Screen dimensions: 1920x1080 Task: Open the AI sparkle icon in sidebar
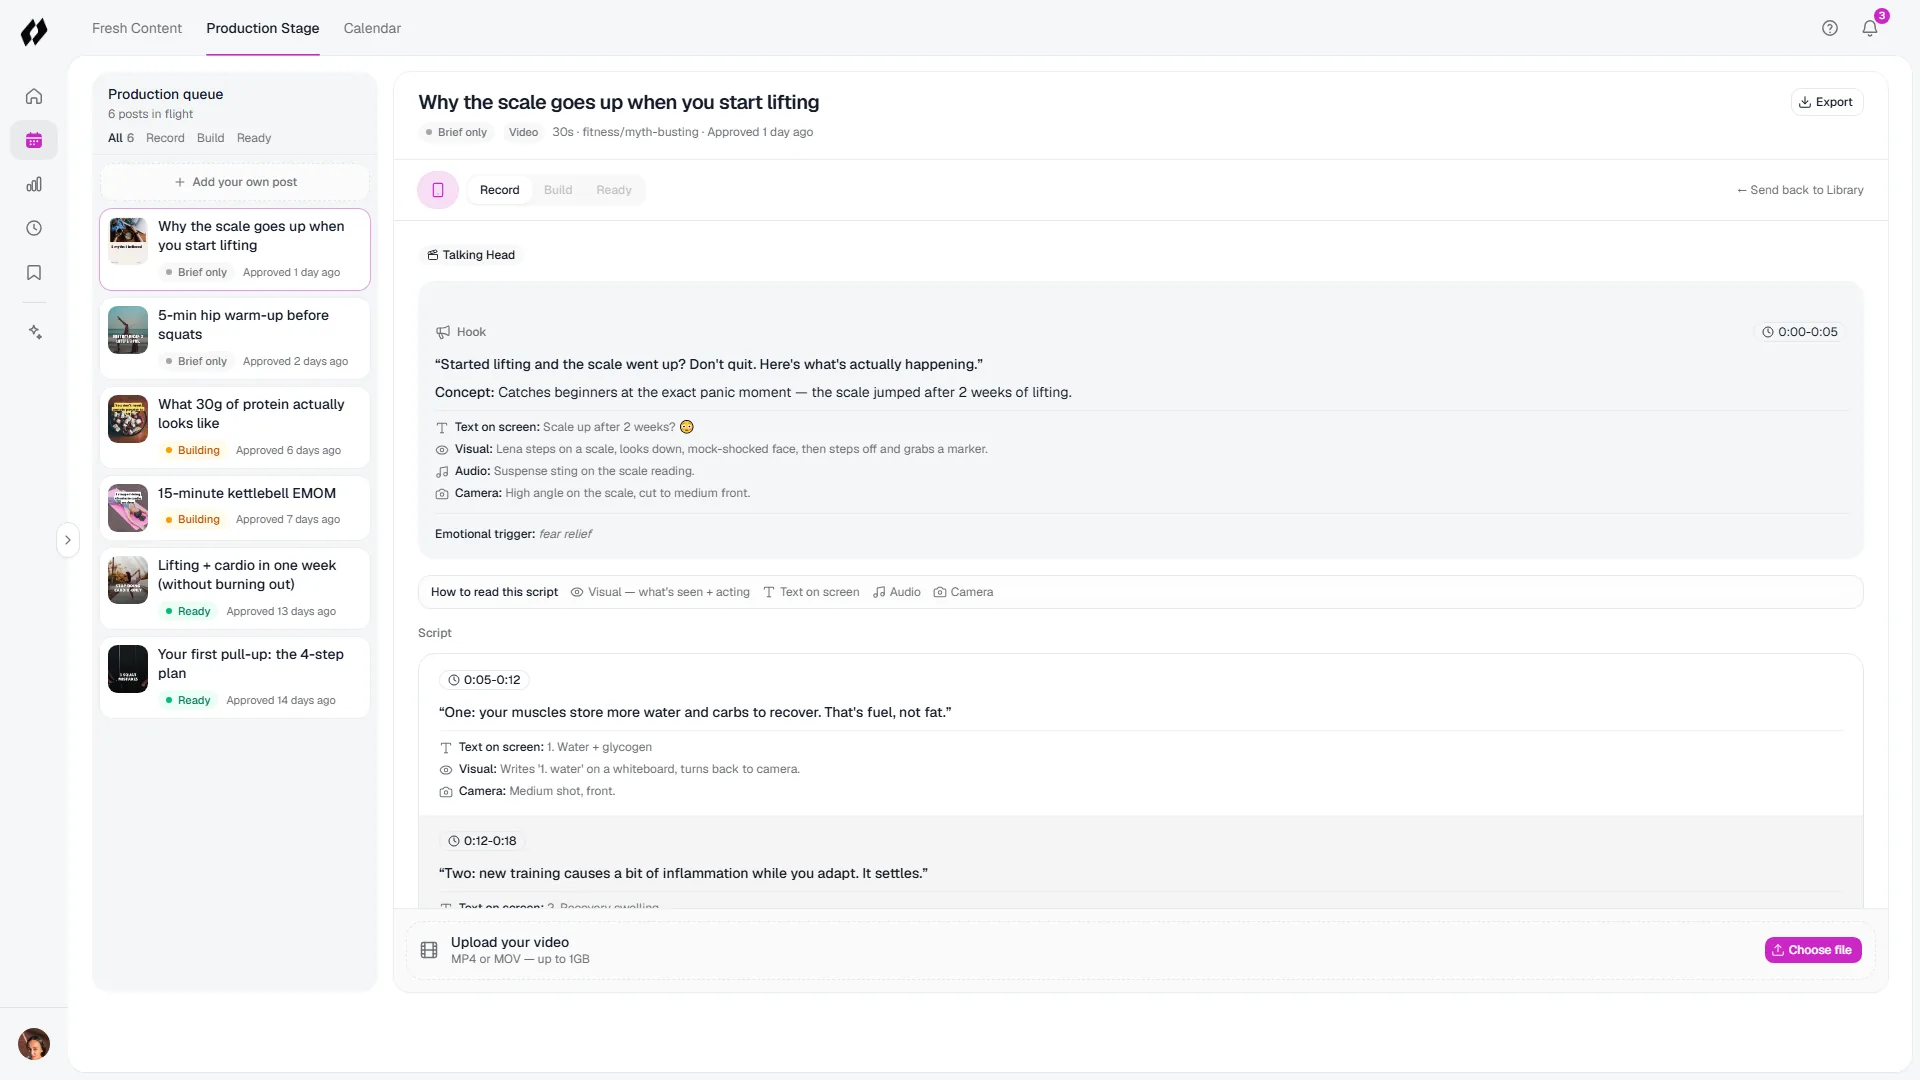34,332
